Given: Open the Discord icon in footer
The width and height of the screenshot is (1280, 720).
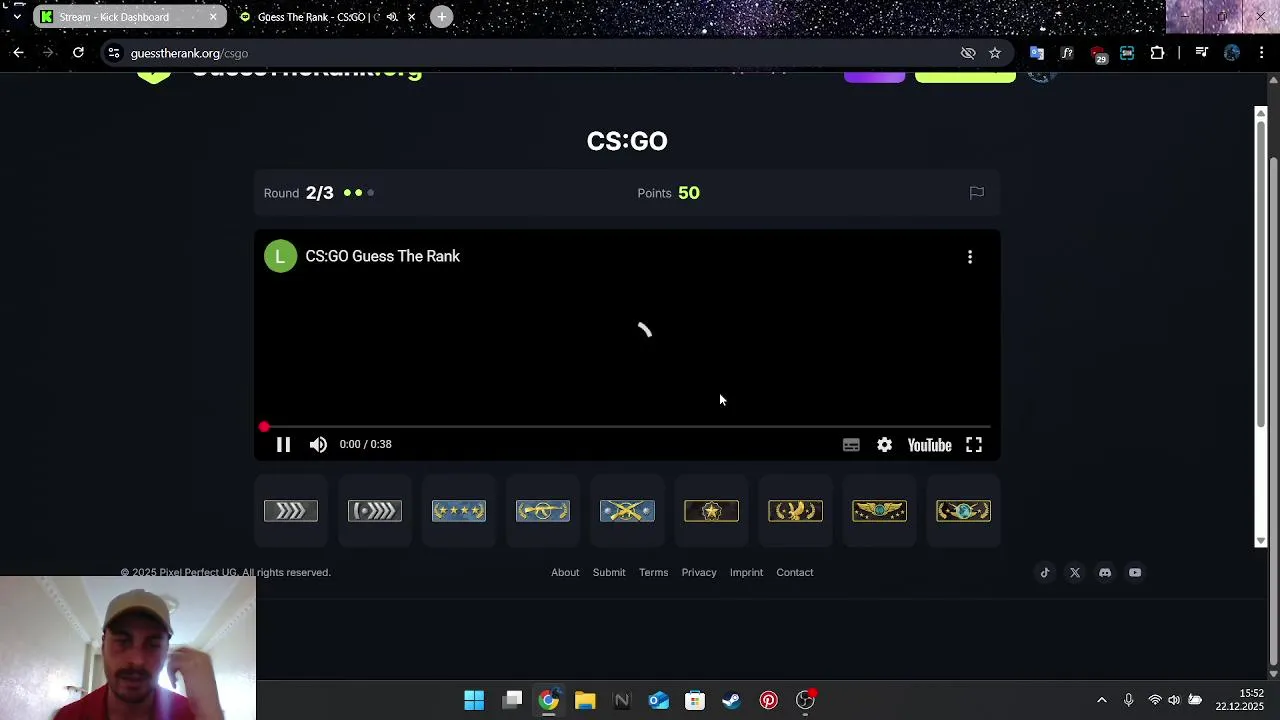Looking at the screenshot, I should click(x=1105, y=572).
